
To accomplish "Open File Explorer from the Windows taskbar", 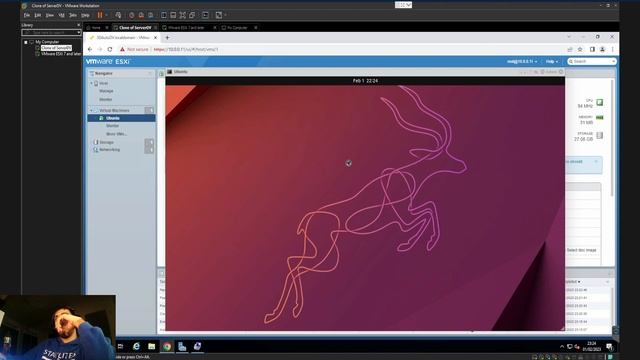I will tap(151, 346).
